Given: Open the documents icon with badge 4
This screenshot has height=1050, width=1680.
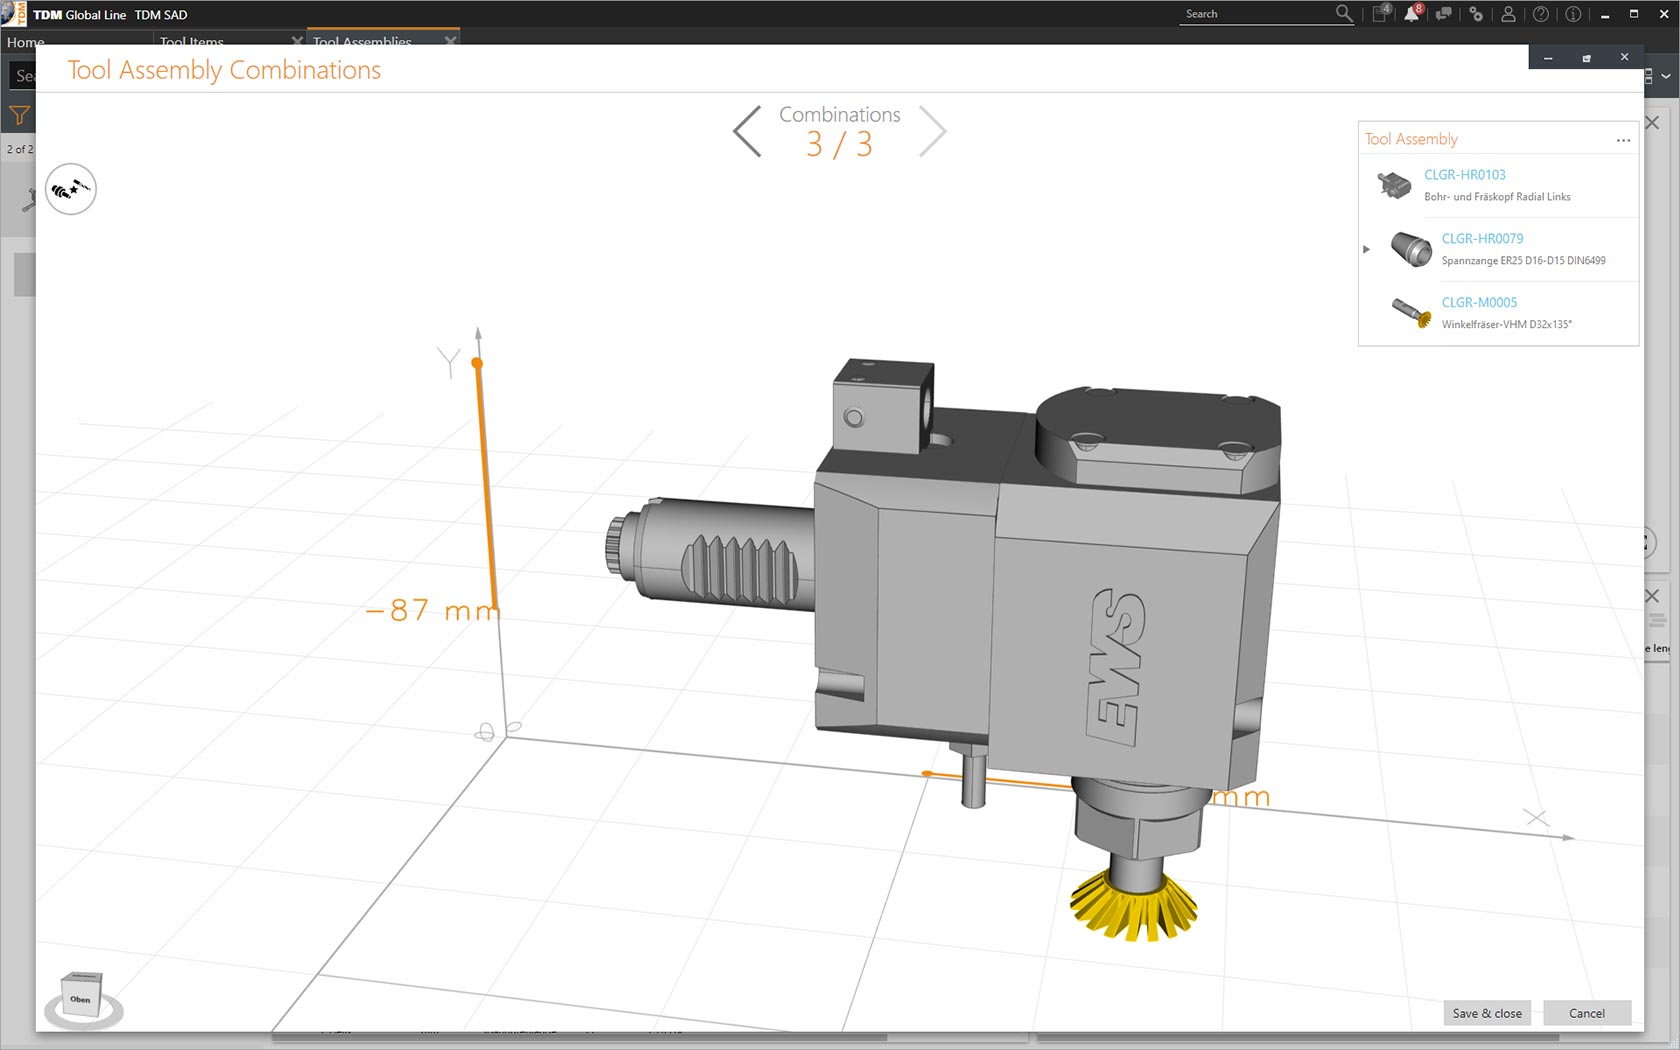Looking at the screenshot, I should pyautogui.click(x=1381, y=13).
